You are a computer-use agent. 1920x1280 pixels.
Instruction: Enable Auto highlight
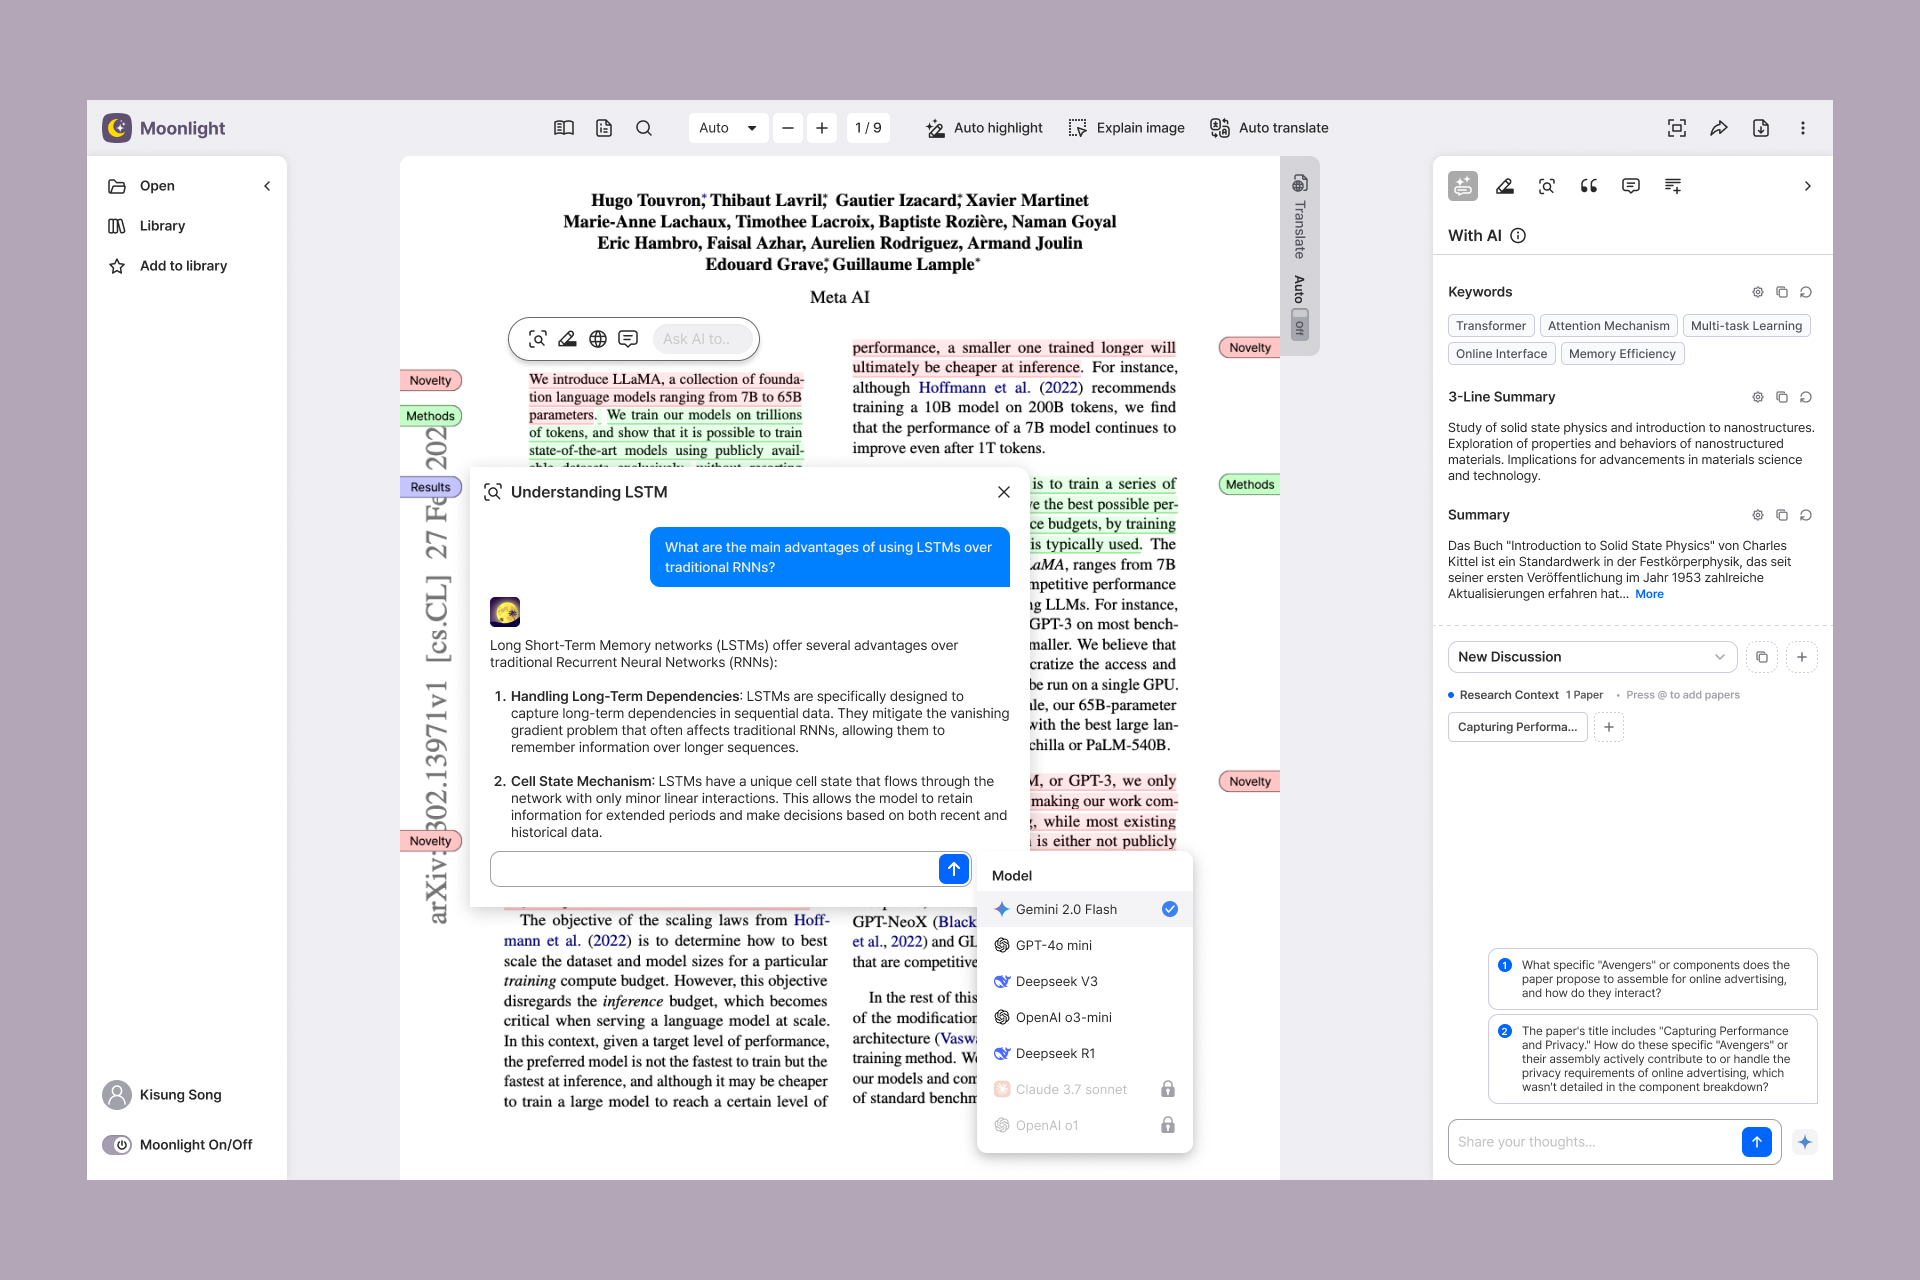984,128
